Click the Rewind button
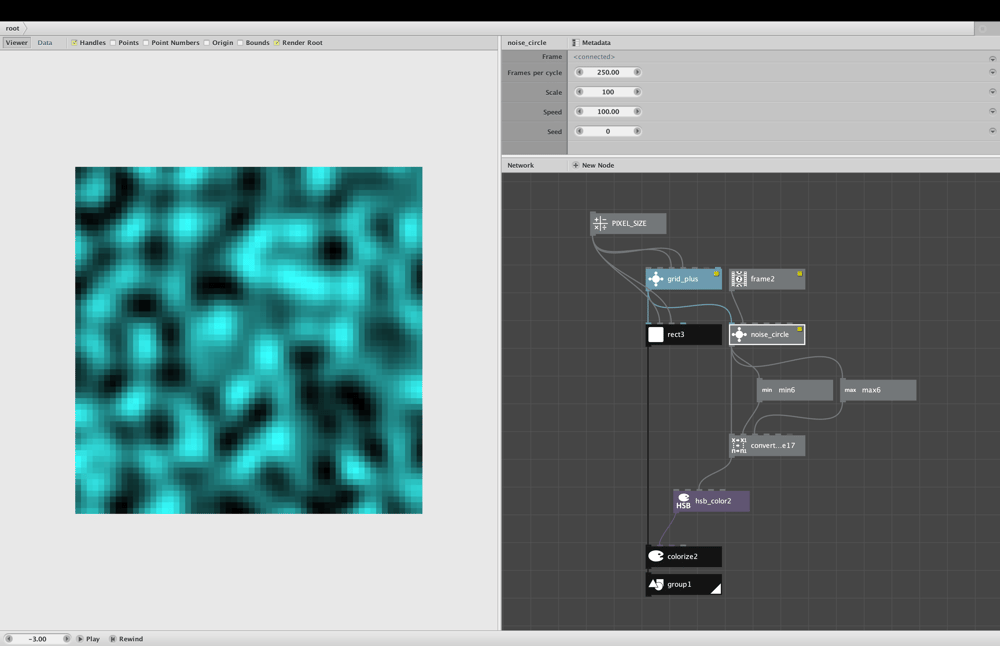Screen dimensions: 1000x646 126,638
